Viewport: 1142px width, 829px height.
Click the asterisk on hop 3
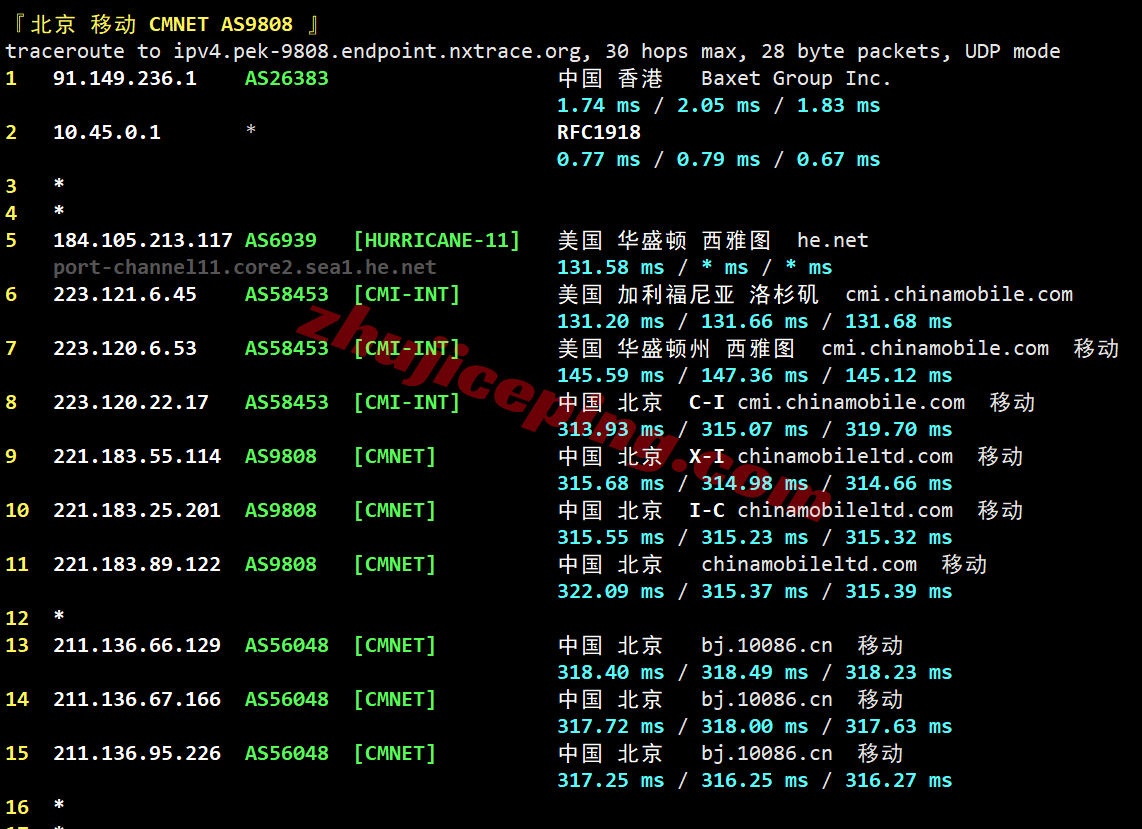58,186
